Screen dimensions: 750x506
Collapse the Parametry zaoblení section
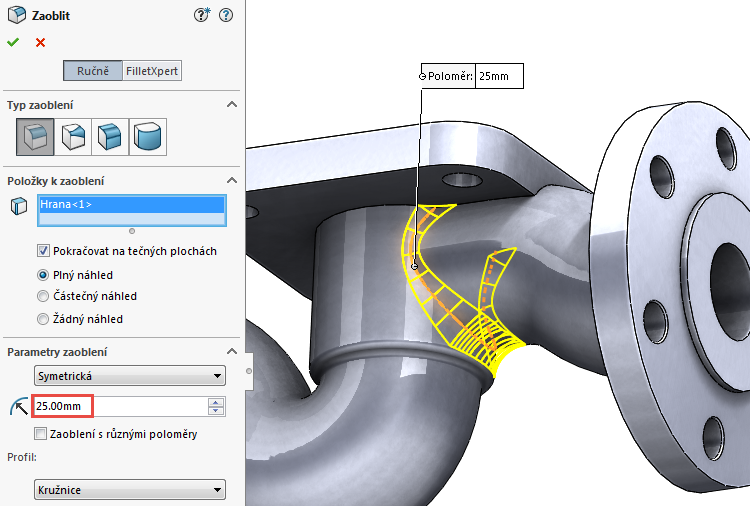[x=232, y=351]
